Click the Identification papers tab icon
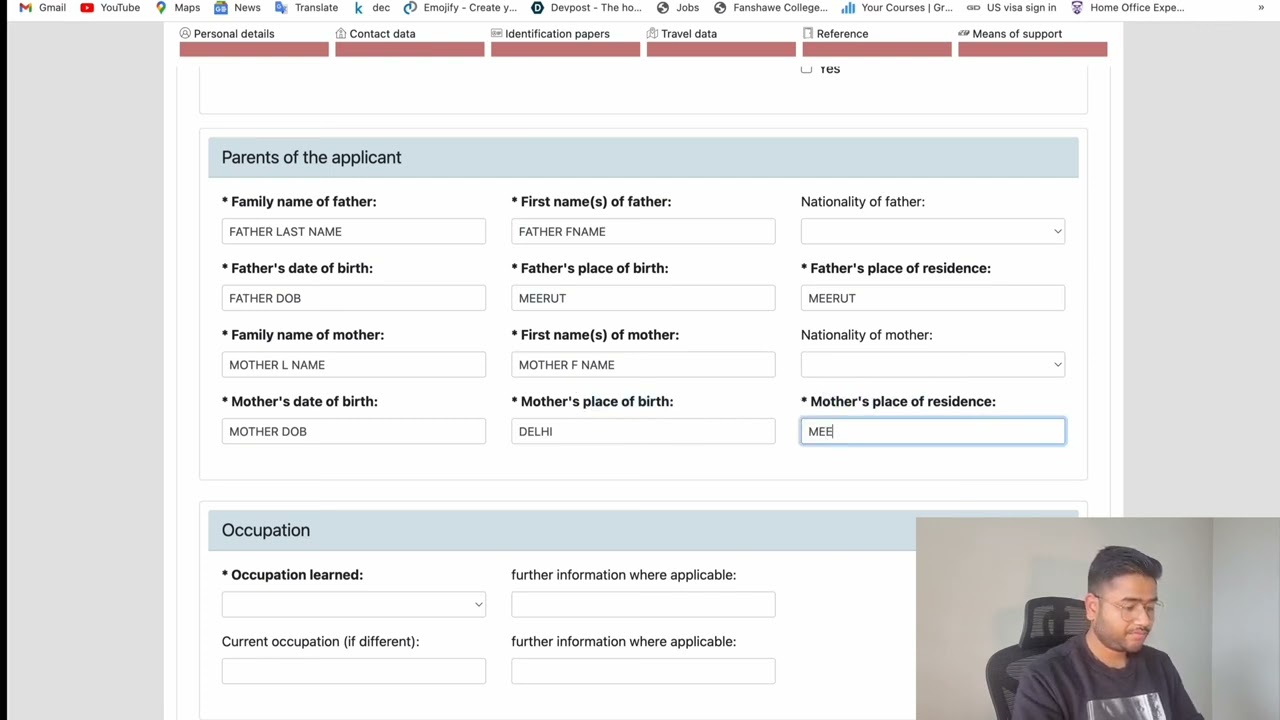This screenshot has height=720, width=1280. pyautogui.click(x=496, y=33)
